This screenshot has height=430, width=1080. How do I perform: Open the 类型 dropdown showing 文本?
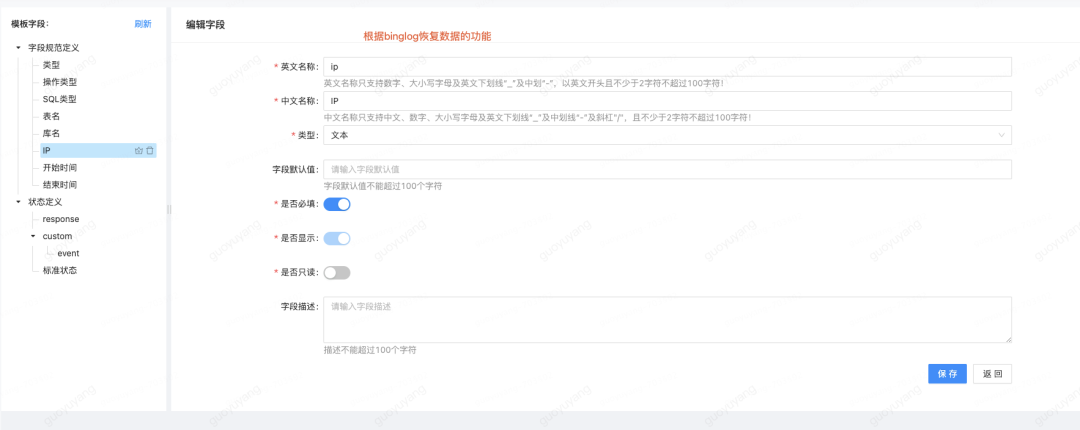pos(667,135)
